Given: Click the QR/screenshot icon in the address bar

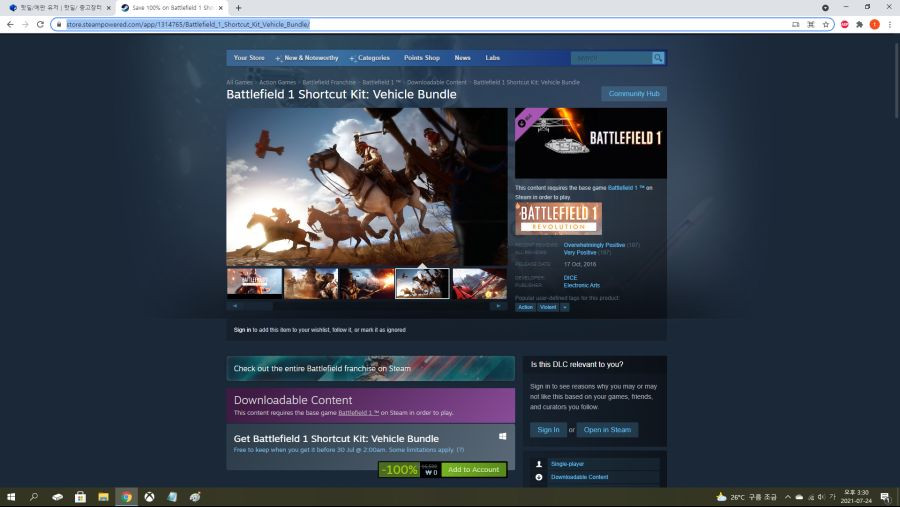Looking at the screenshot, I should point(810,24).
